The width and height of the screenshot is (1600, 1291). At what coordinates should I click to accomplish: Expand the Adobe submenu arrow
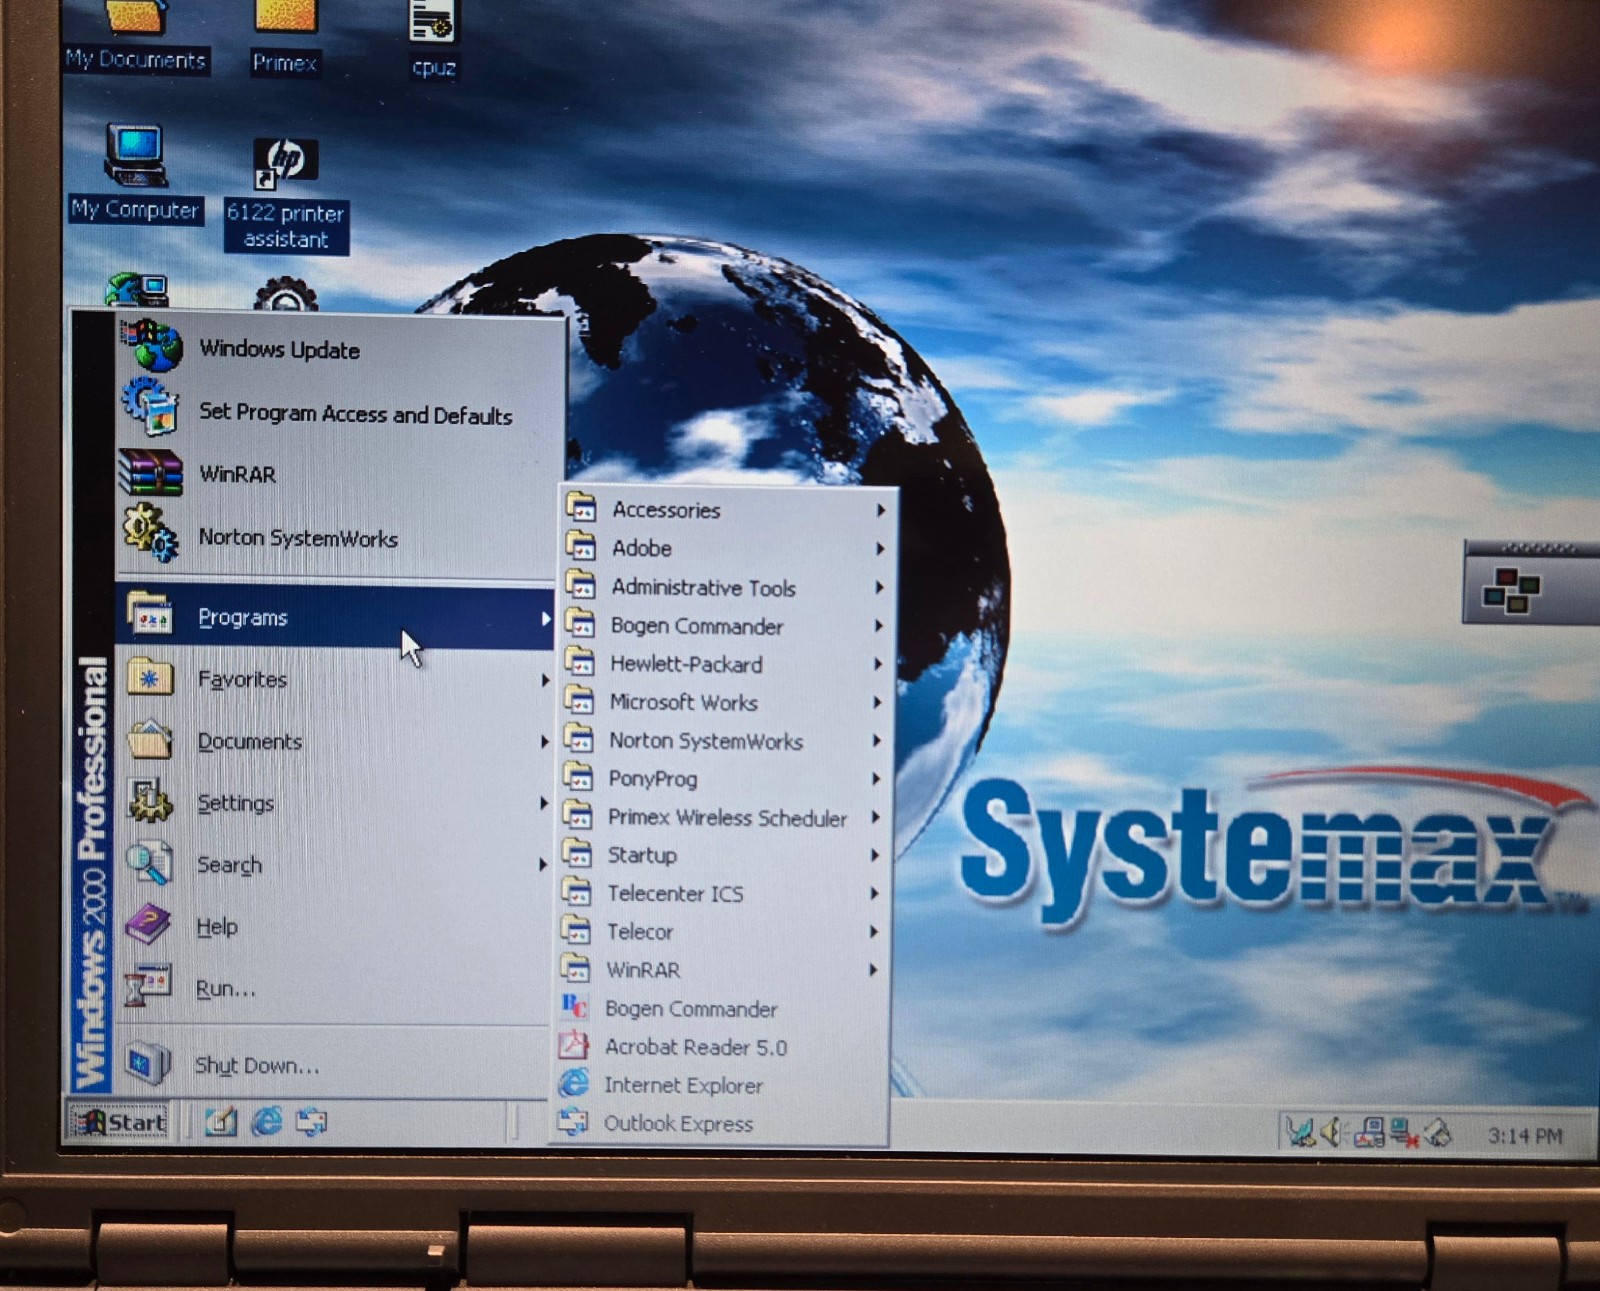(x=880, y=548)
